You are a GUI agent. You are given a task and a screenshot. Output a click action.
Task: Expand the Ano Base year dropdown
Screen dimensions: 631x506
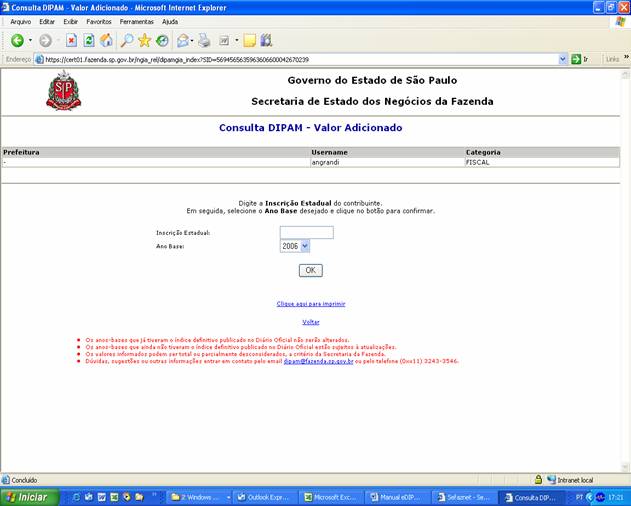coord(304,246)
